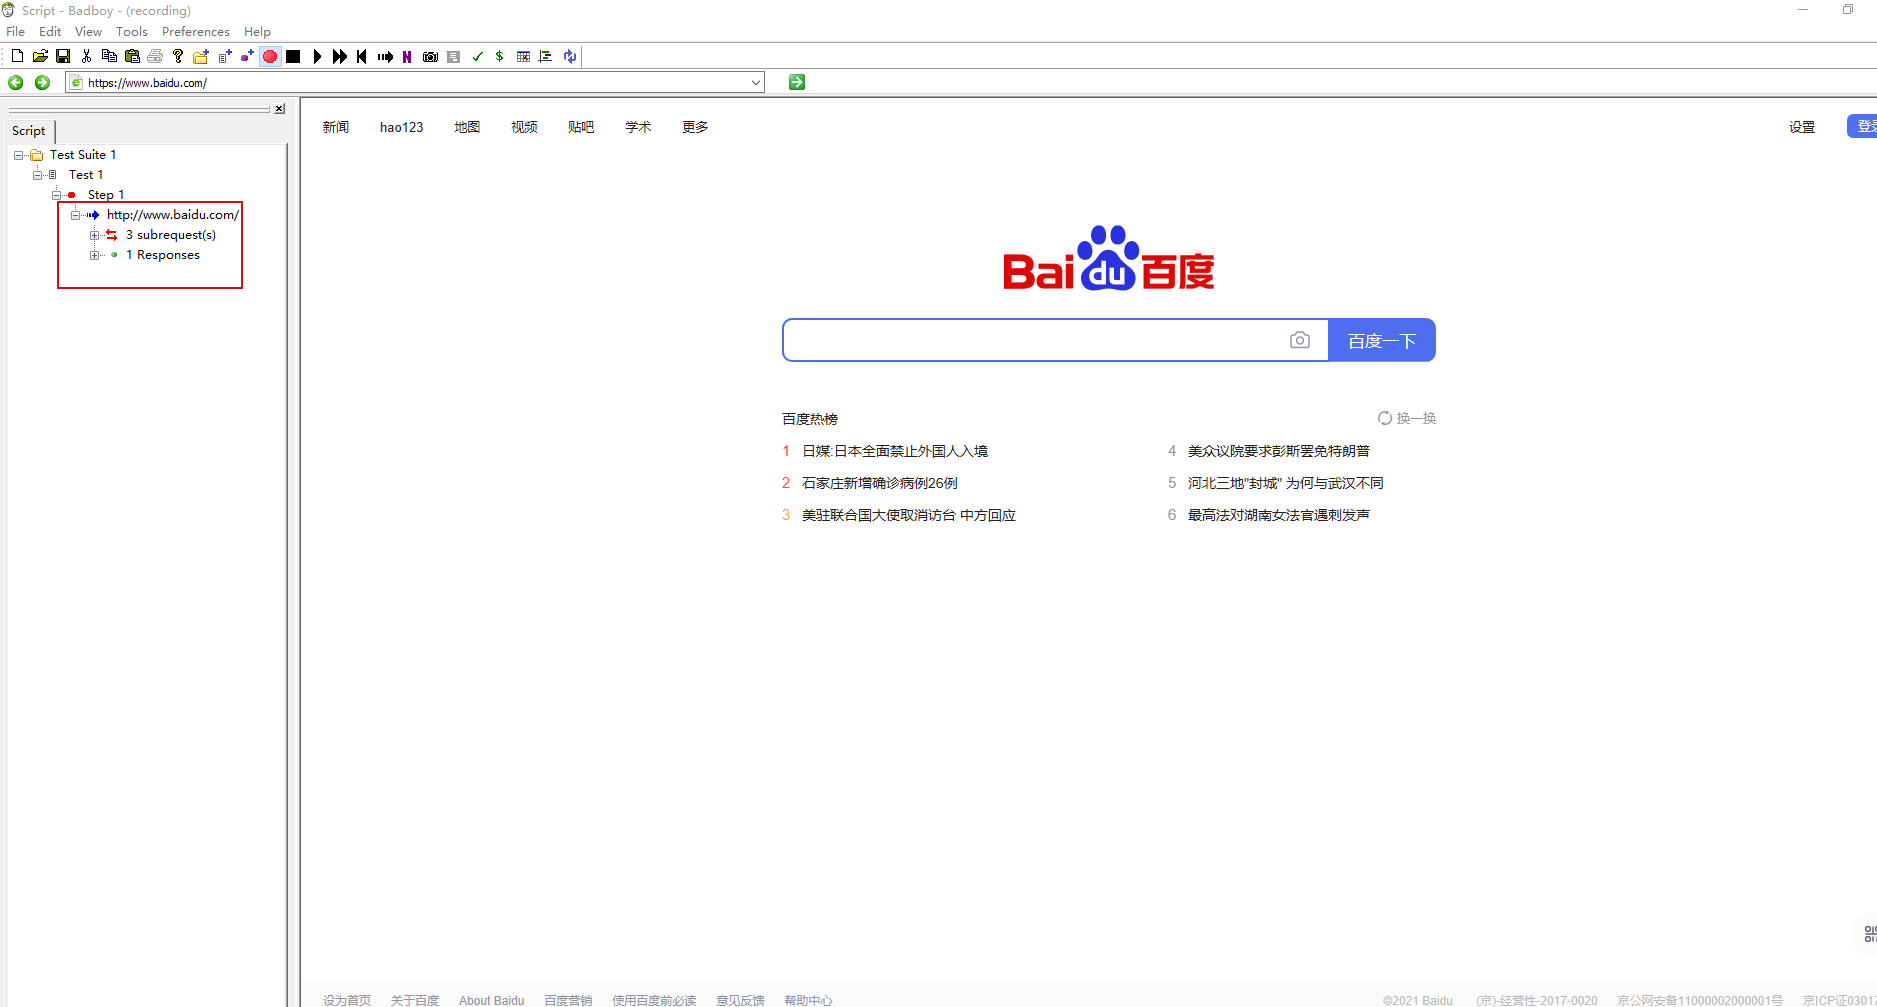Refresh hot list with 换一换

pos(1407,418)
